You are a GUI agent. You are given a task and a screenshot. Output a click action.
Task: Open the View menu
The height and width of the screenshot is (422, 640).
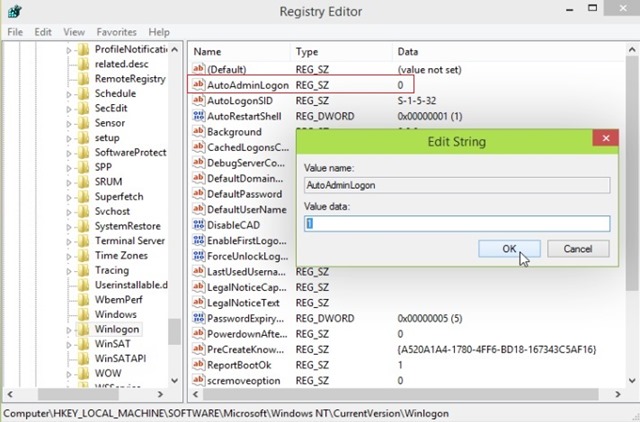pos(74,32)
